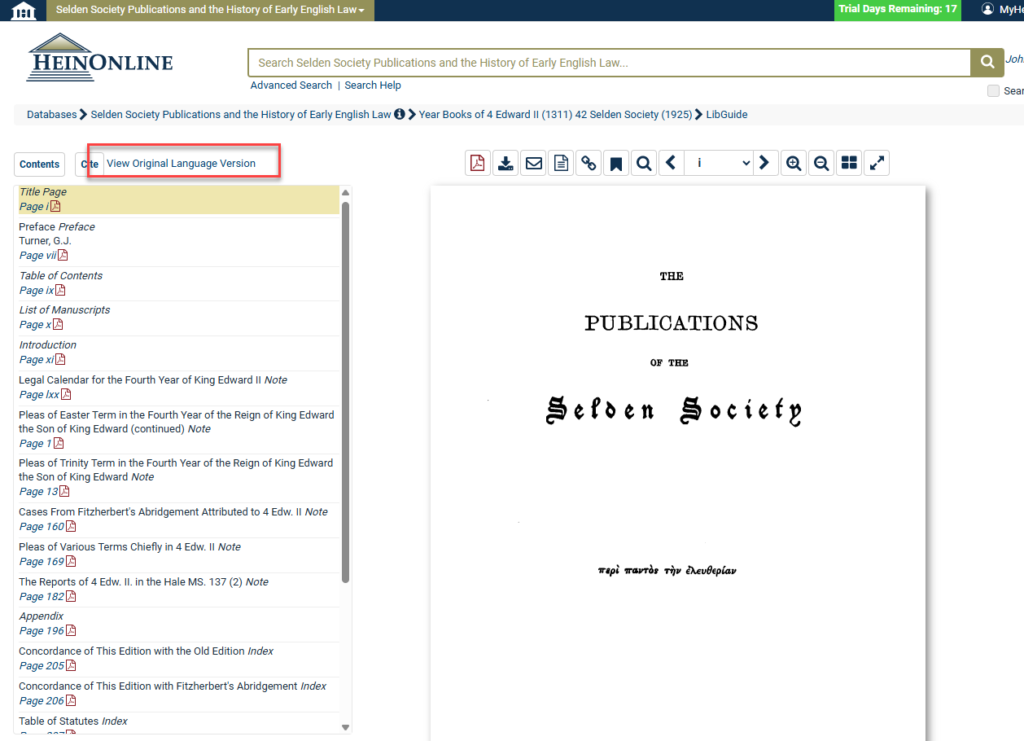Bookmark this page with the bookmark icon
The width and height of the screenshot is (1024, 741).
[617, 163]
